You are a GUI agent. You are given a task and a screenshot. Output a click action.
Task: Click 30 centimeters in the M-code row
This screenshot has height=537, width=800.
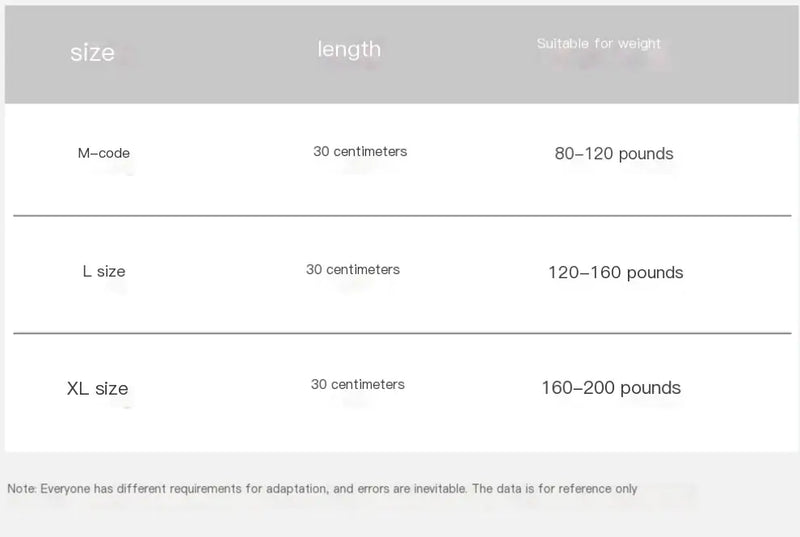pos(360,152)
